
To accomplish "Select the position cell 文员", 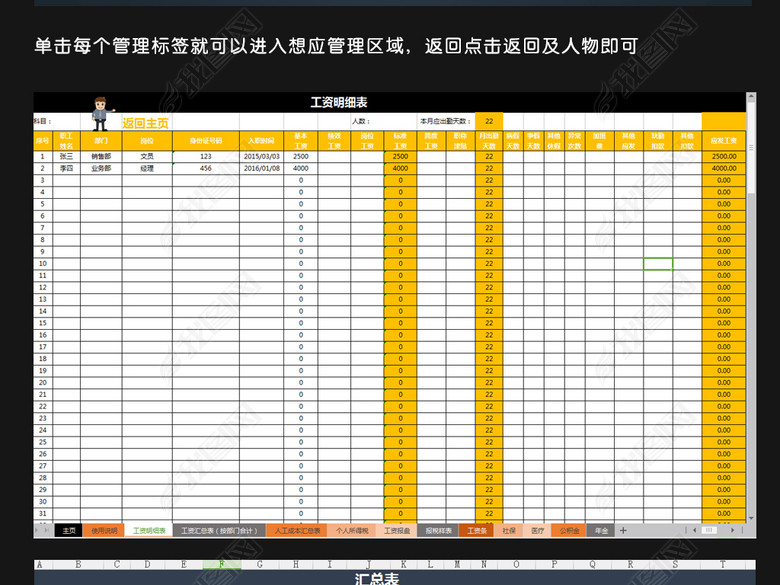I will pyautogui.click(x=147, y=156).
